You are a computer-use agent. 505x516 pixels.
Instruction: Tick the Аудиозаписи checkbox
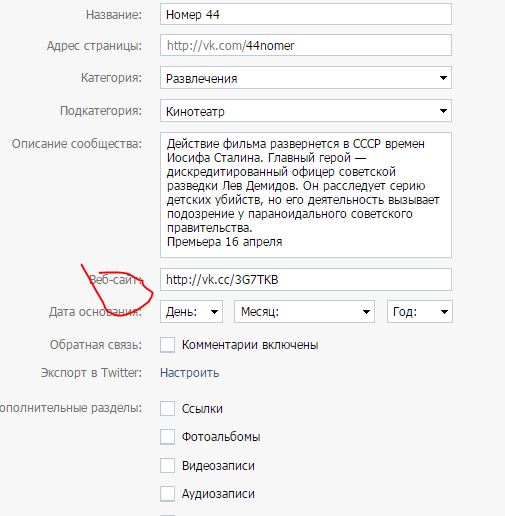click(x=167, y=494)
